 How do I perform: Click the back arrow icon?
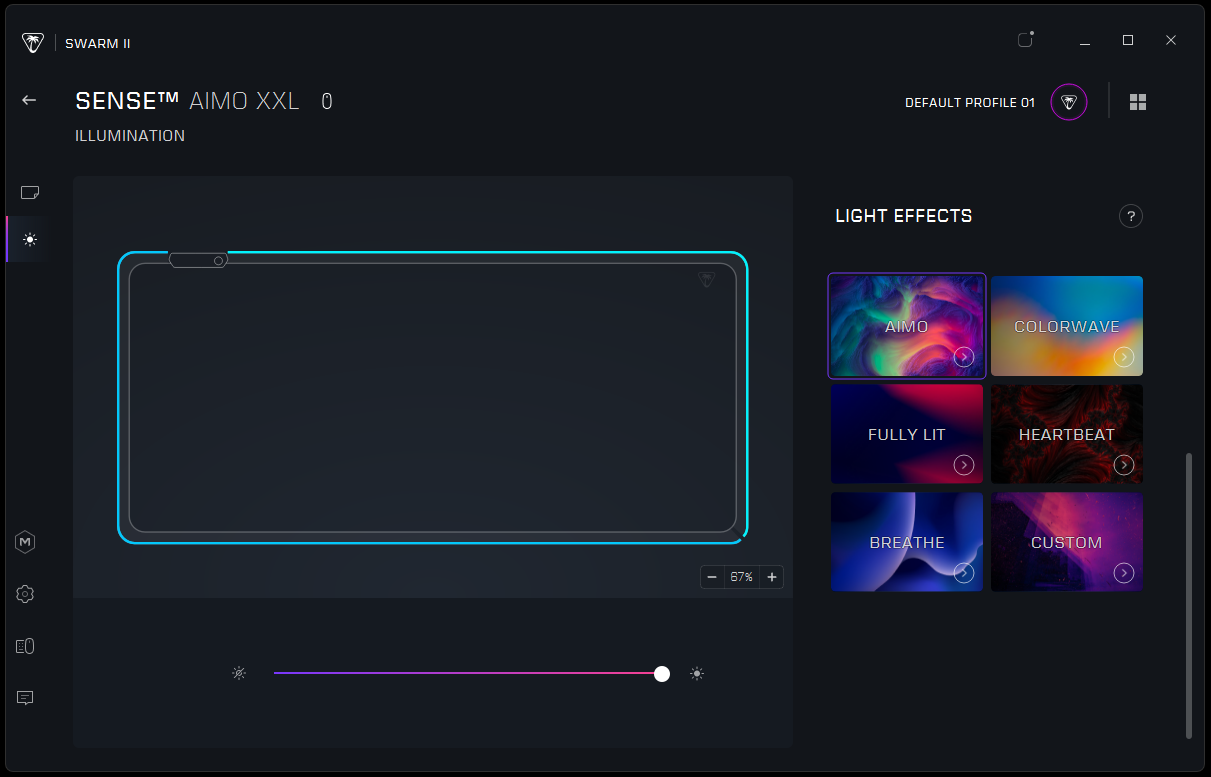(x=29, y=100)
